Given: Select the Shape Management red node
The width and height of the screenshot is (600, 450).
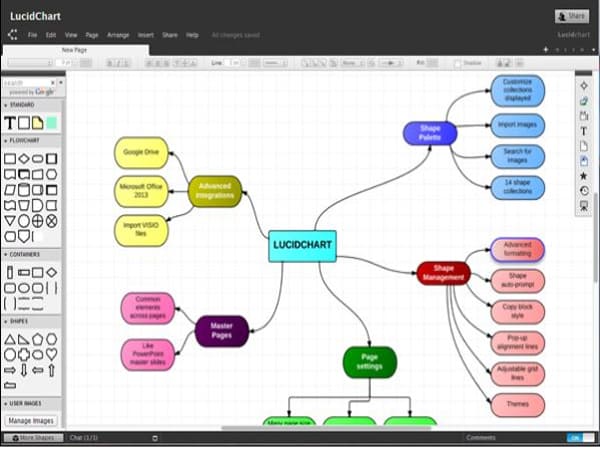Looking at the screenshot, I should click(x=443, y=273).
